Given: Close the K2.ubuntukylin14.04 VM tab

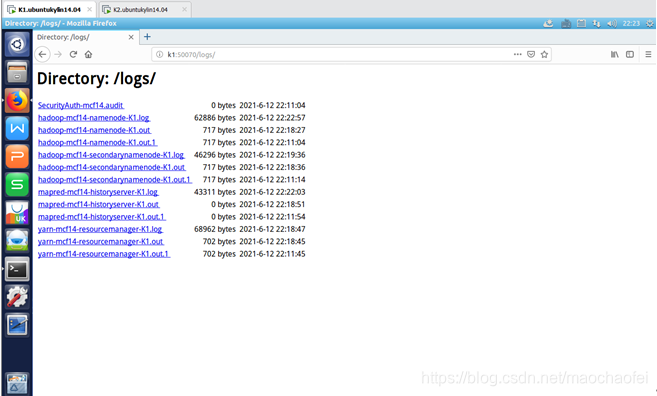Looking at the screenshot, I should click(x=184, y=9).
